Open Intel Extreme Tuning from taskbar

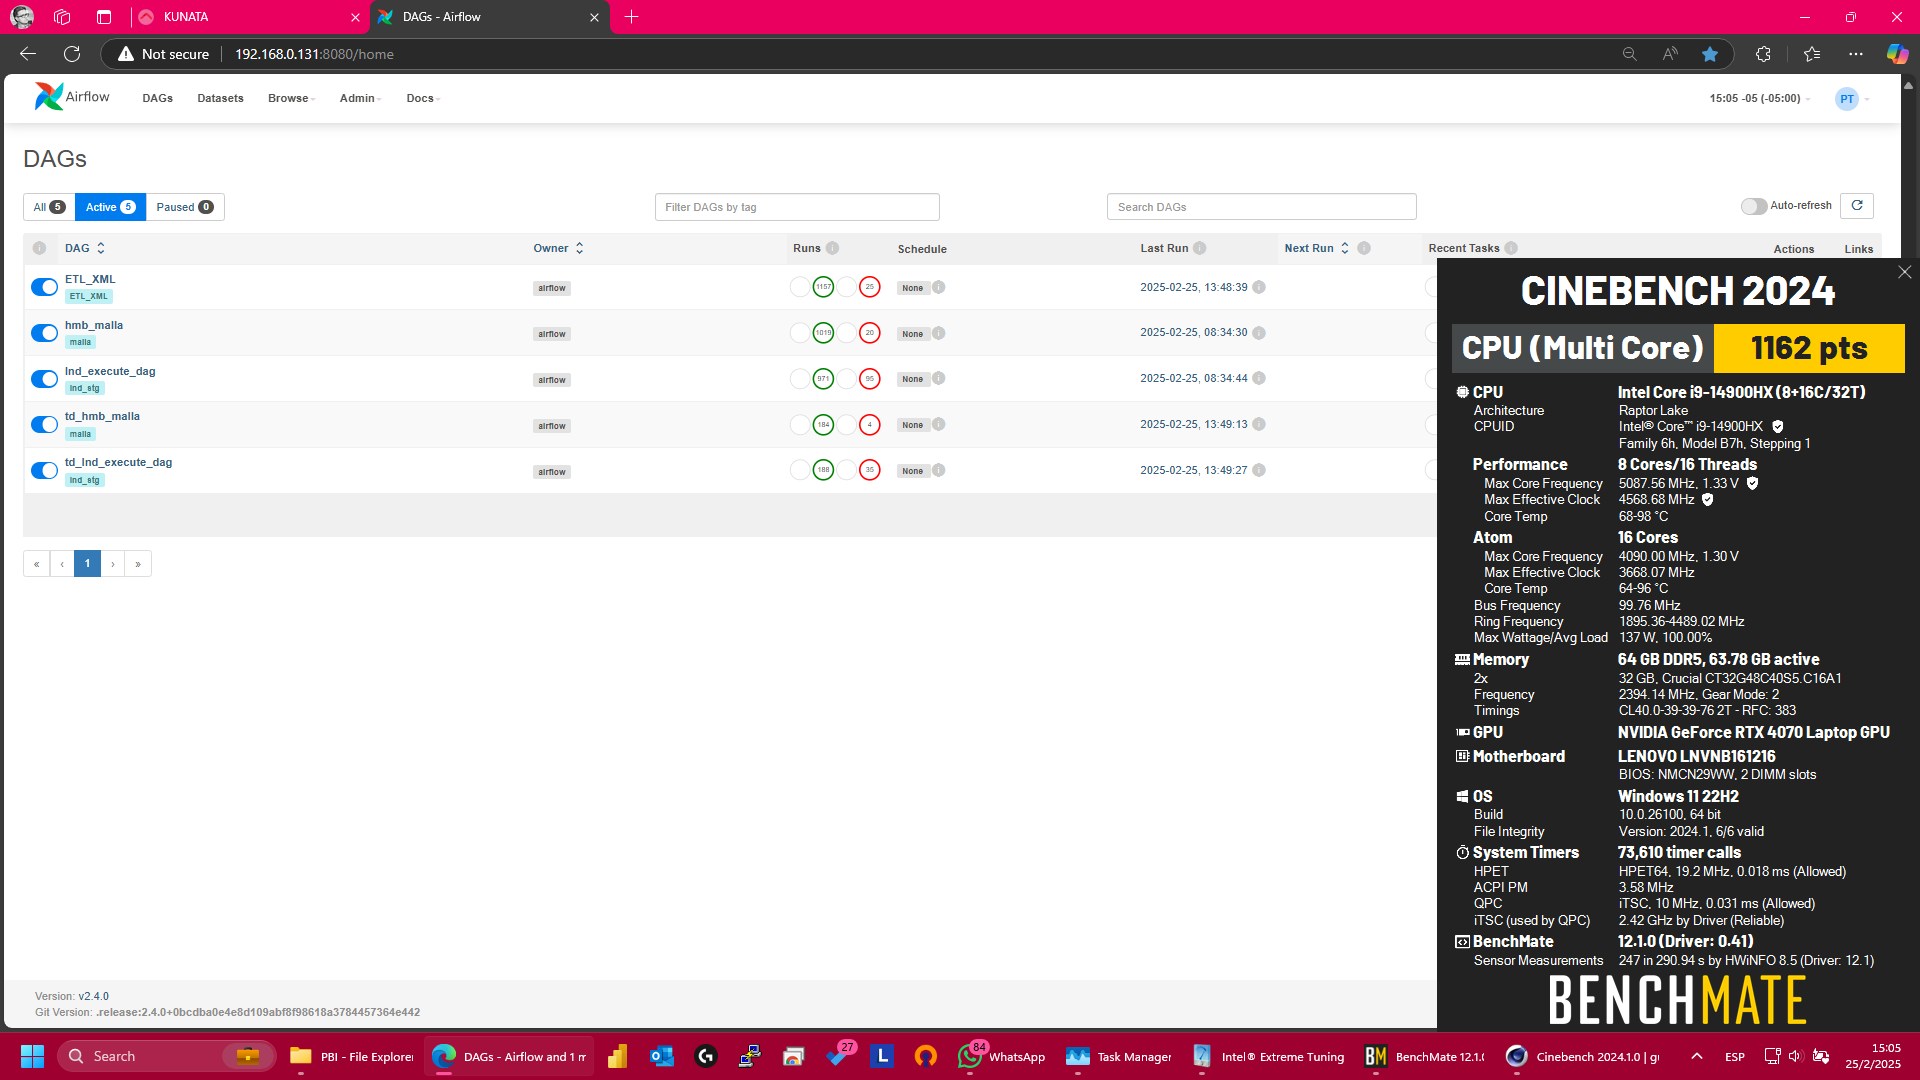point(1268,1056)
